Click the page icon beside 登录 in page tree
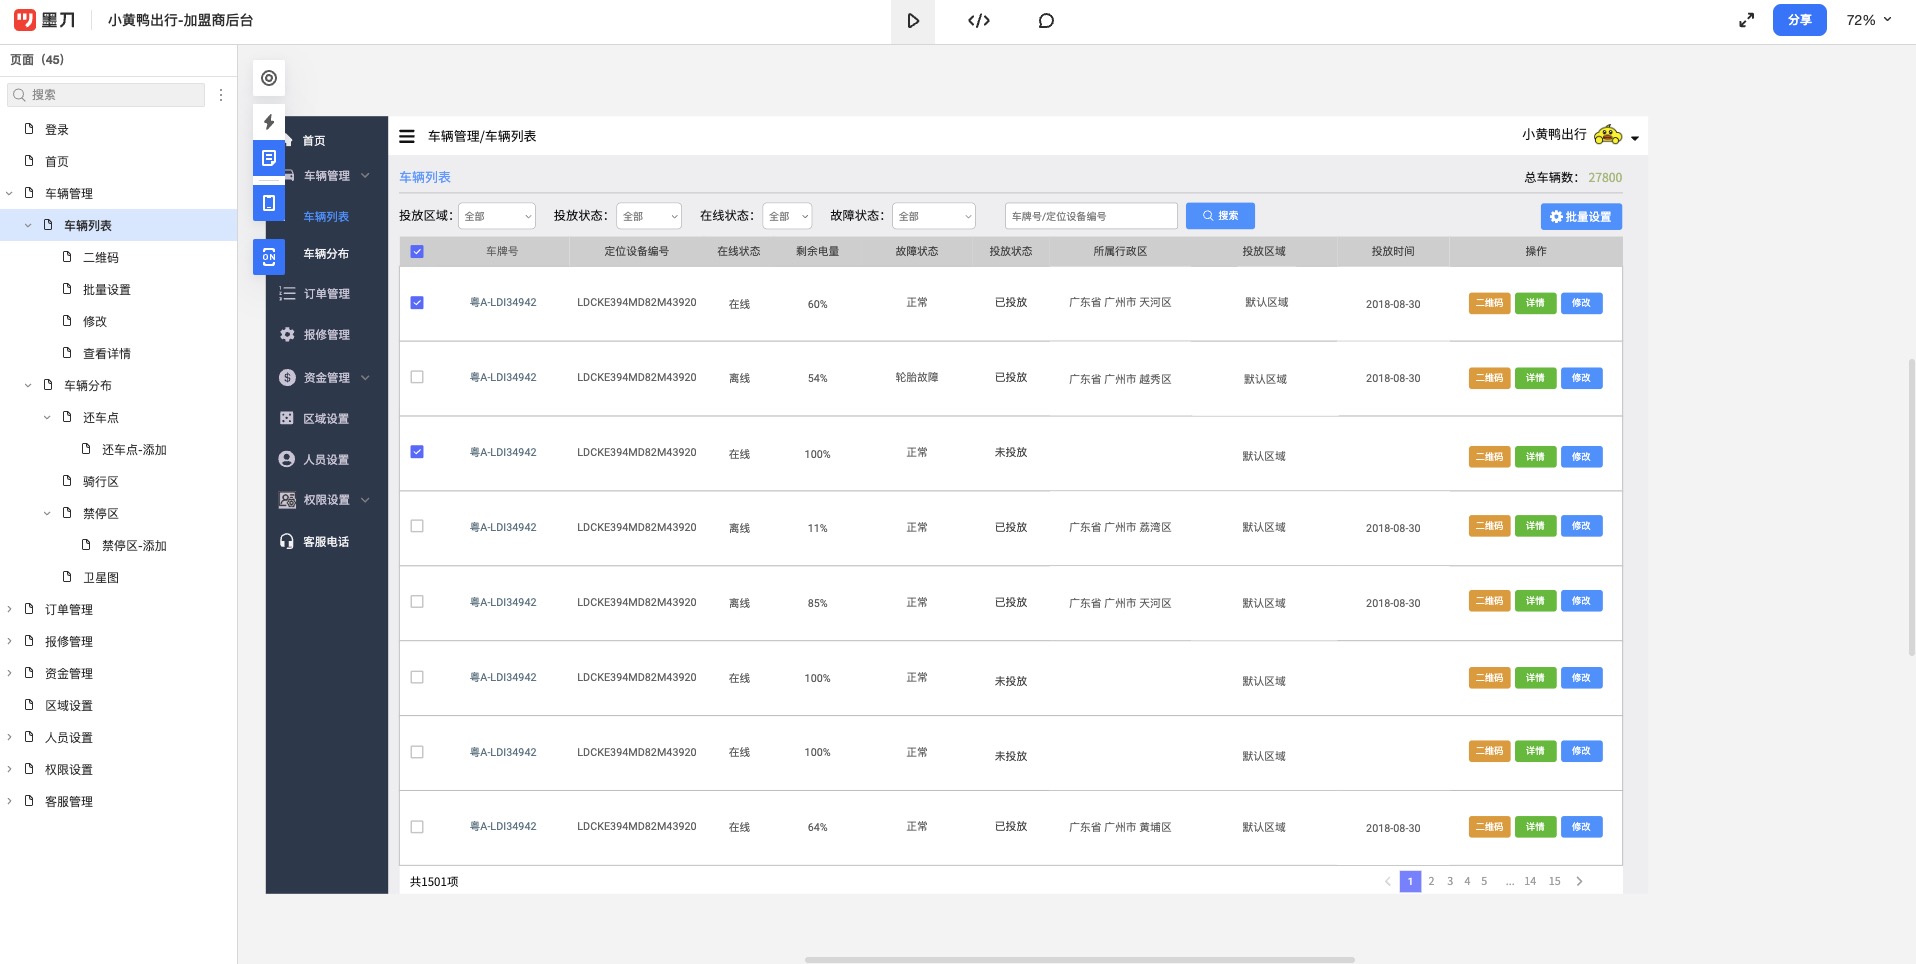The width and height of the screenshot is (1916, 964). click(x=29, y=129)
